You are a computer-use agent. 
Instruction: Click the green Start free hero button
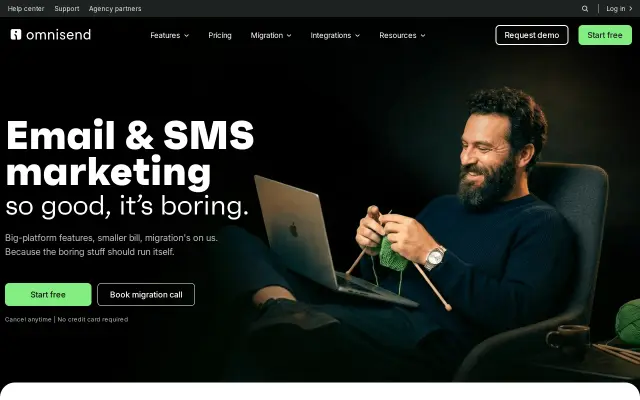48,294
